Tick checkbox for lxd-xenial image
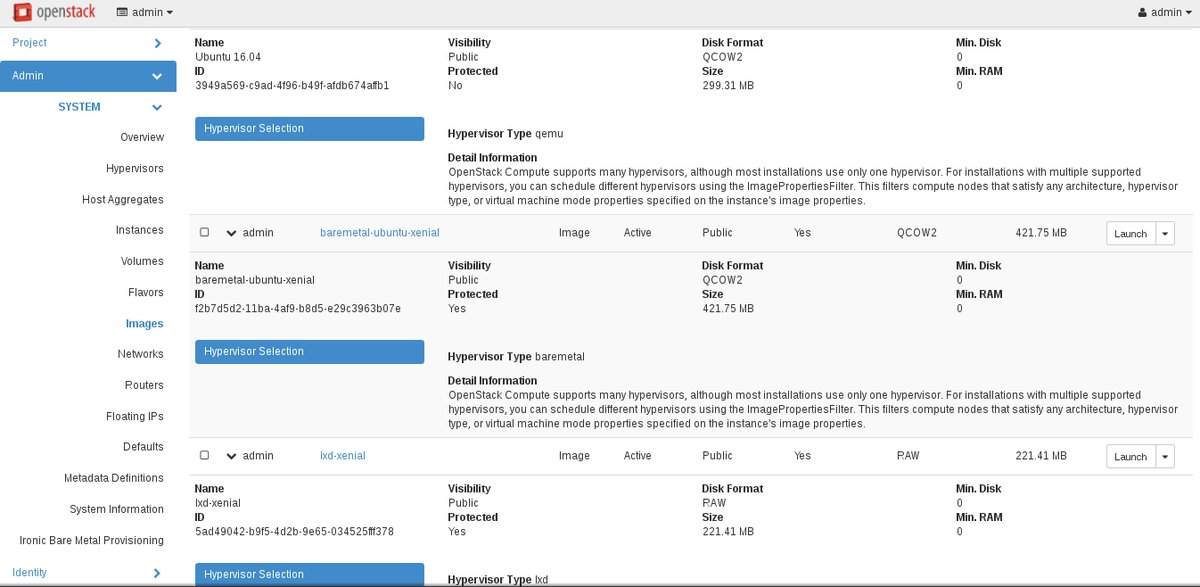This screenshot has height=587, width=1200. pos(205,456)
